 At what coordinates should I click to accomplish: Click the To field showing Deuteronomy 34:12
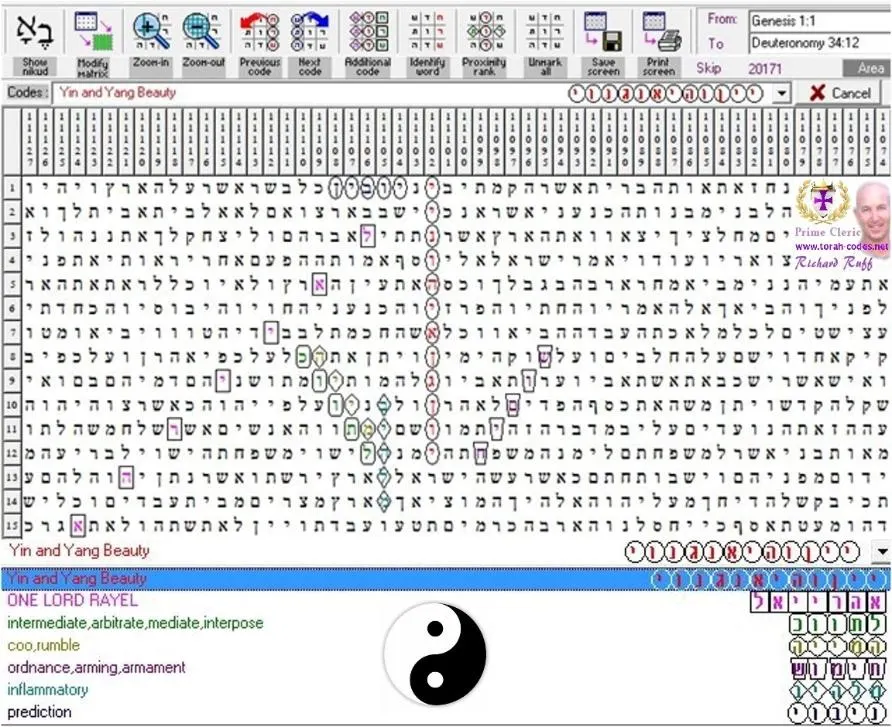coord(820,43)
